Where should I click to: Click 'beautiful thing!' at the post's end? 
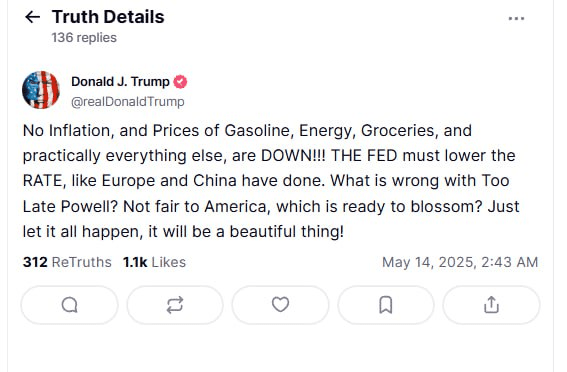click(x=287, y=232)
